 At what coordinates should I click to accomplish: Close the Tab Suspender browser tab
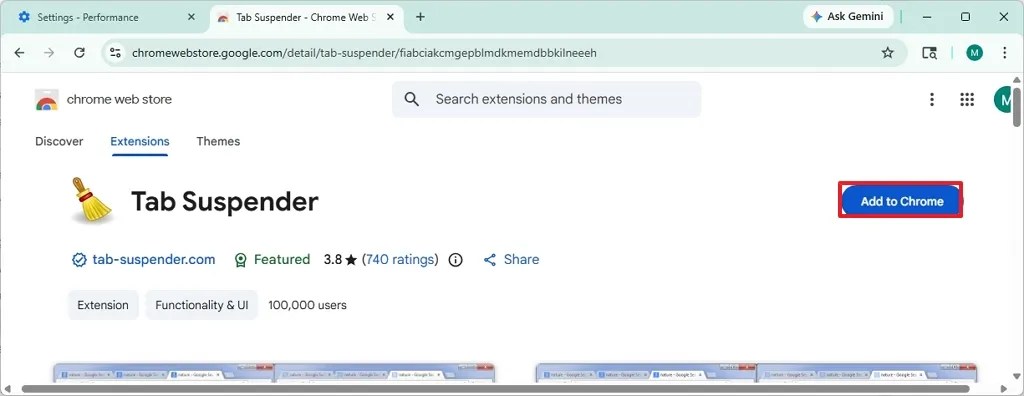pyautogui.click(x=389, y=17)
